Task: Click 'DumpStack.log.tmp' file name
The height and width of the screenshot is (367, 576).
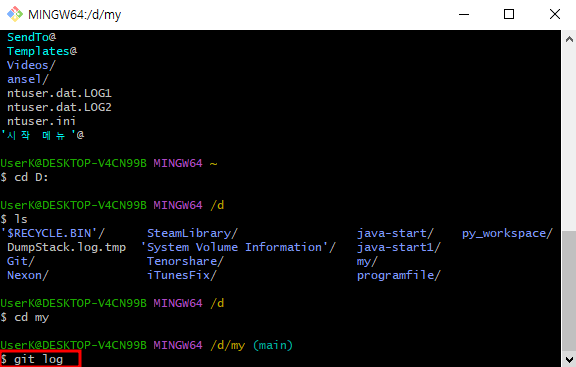Action: coord(66,247)
